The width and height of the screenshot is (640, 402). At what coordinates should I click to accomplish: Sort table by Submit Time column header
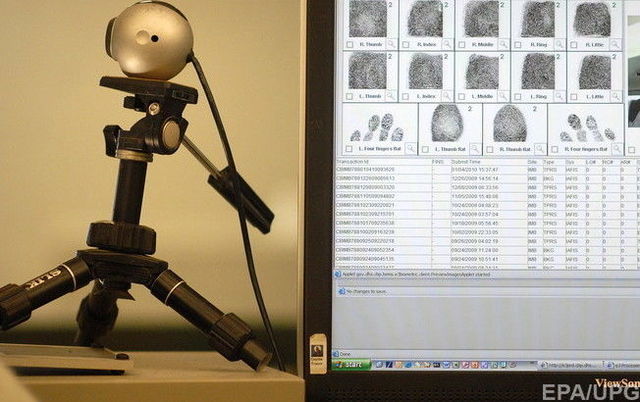click(x=467, y=161)
